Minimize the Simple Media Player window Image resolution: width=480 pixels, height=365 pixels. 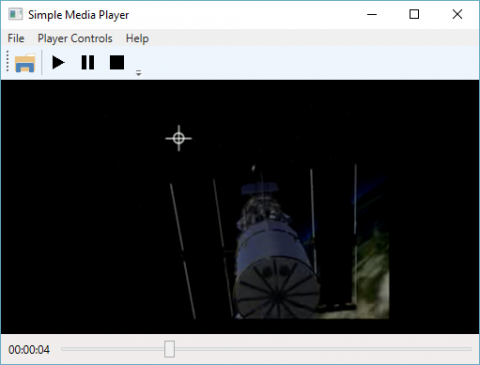pos(372,14)
